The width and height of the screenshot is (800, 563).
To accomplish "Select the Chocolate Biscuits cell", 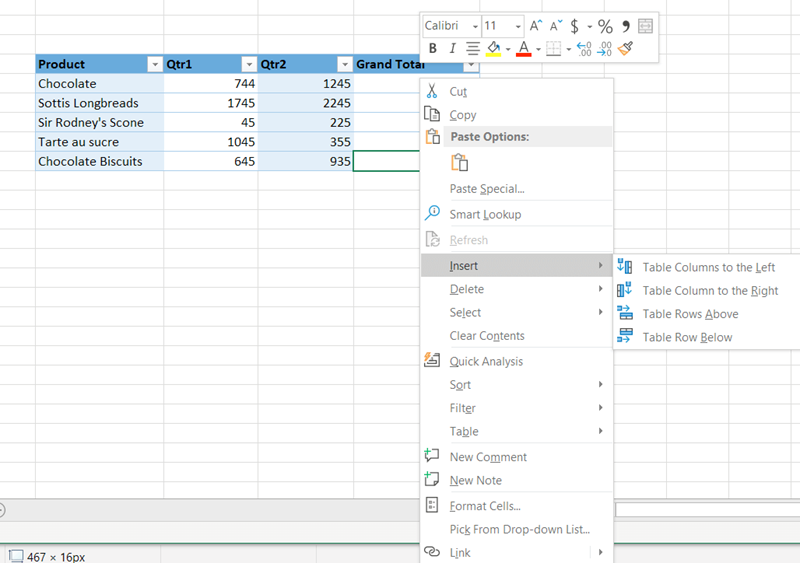I will pos(99,161).
